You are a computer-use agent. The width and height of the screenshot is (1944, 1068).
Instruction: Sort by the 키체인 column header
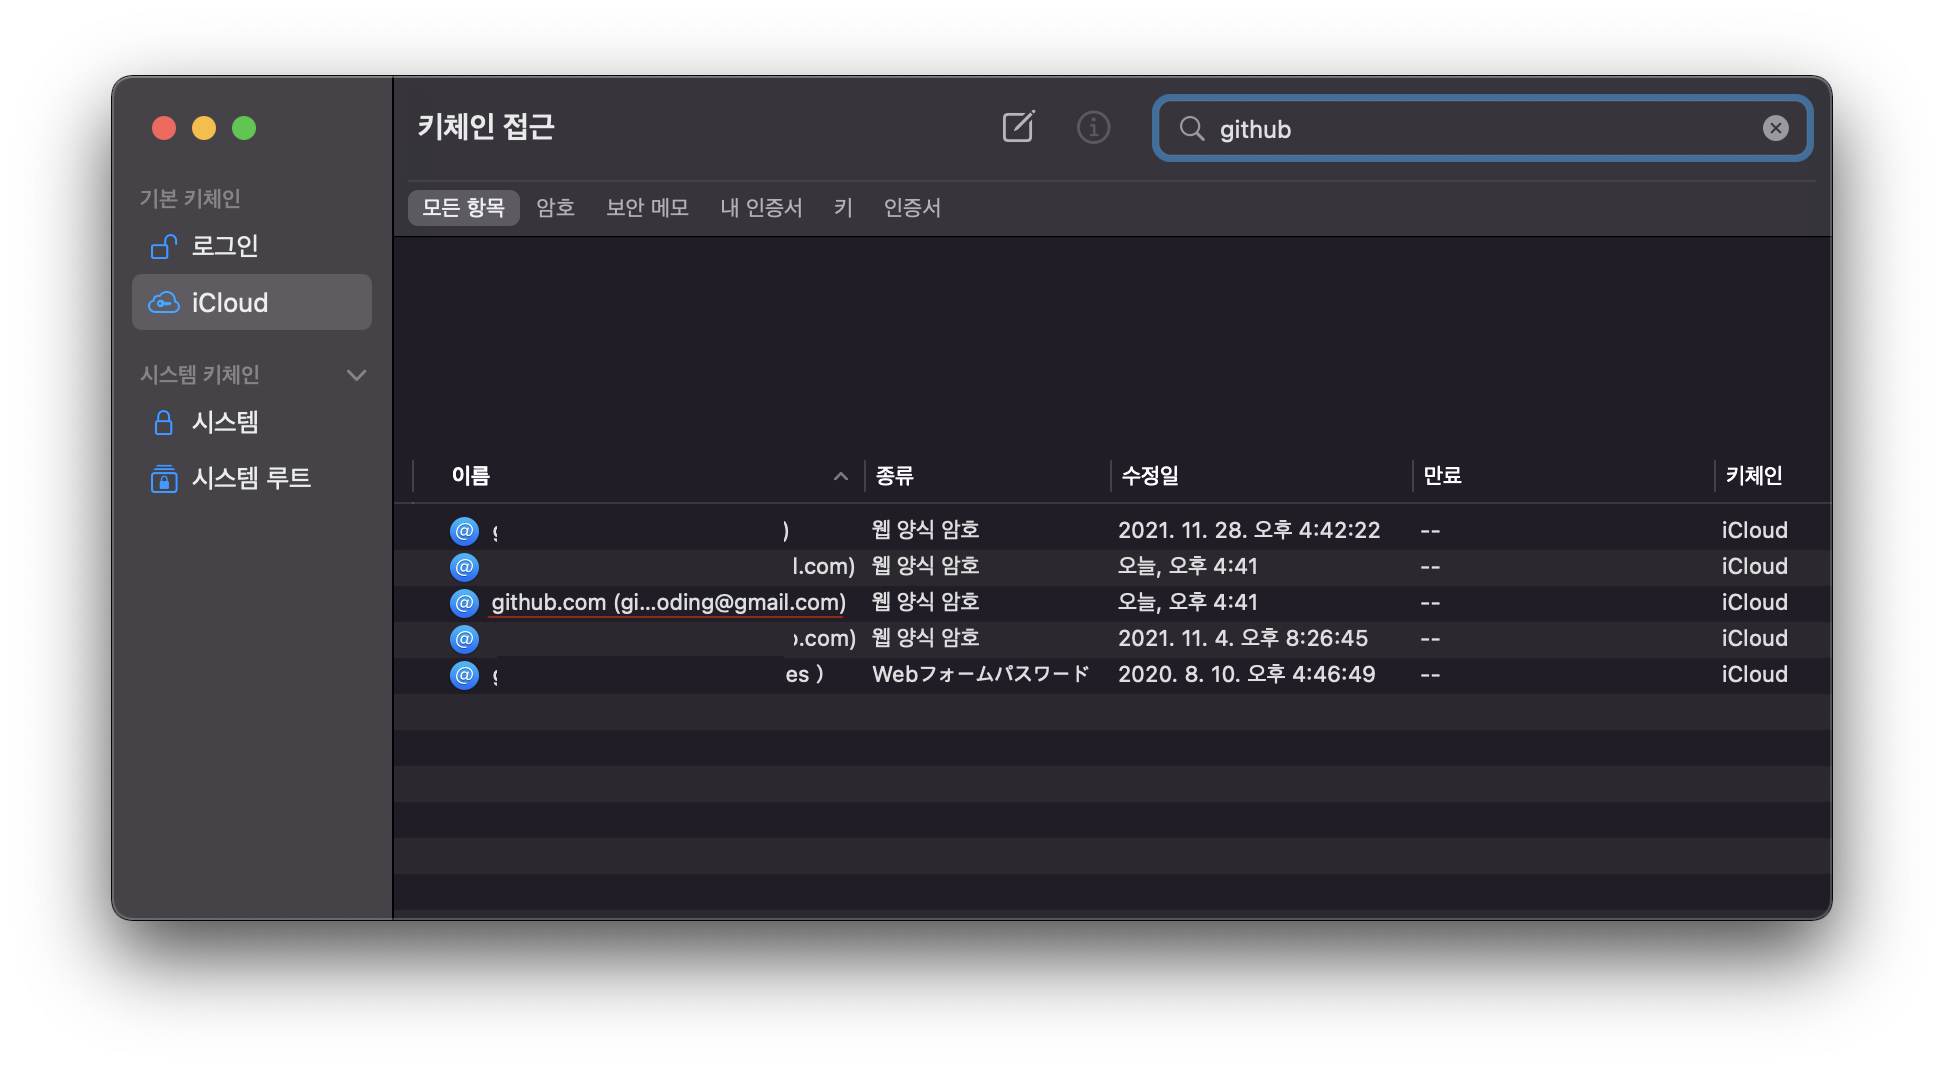pyautogui.click(x=1772, y=476)
